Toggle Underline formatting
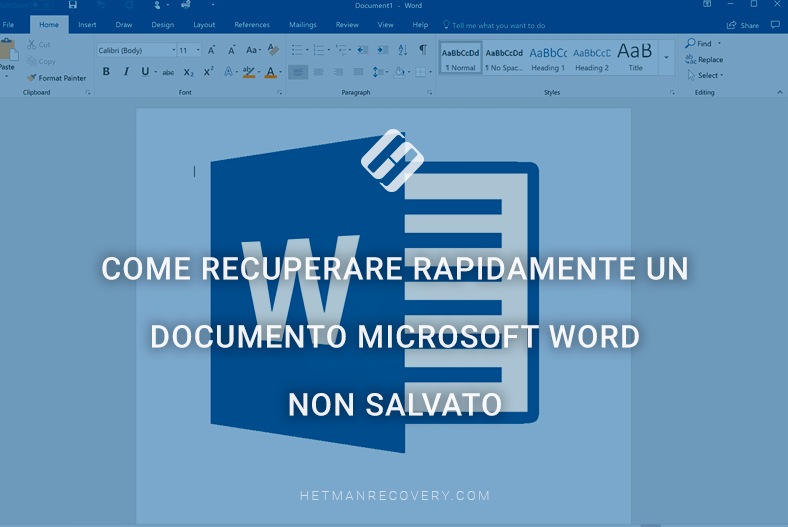Image resolution: width=788 pixels, height=527 pixels. (x=145, y=72)
